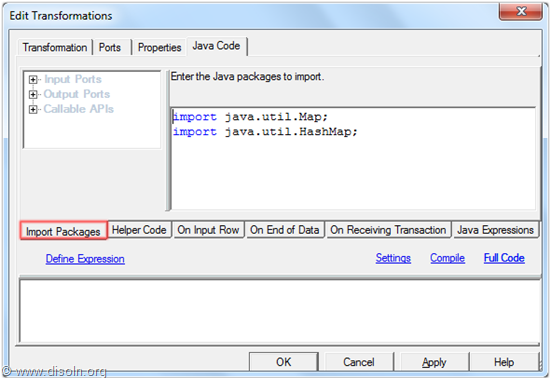Expand the Input Ports tree node
This screenshot has height=378, width=551.
(x=33, y=80)
